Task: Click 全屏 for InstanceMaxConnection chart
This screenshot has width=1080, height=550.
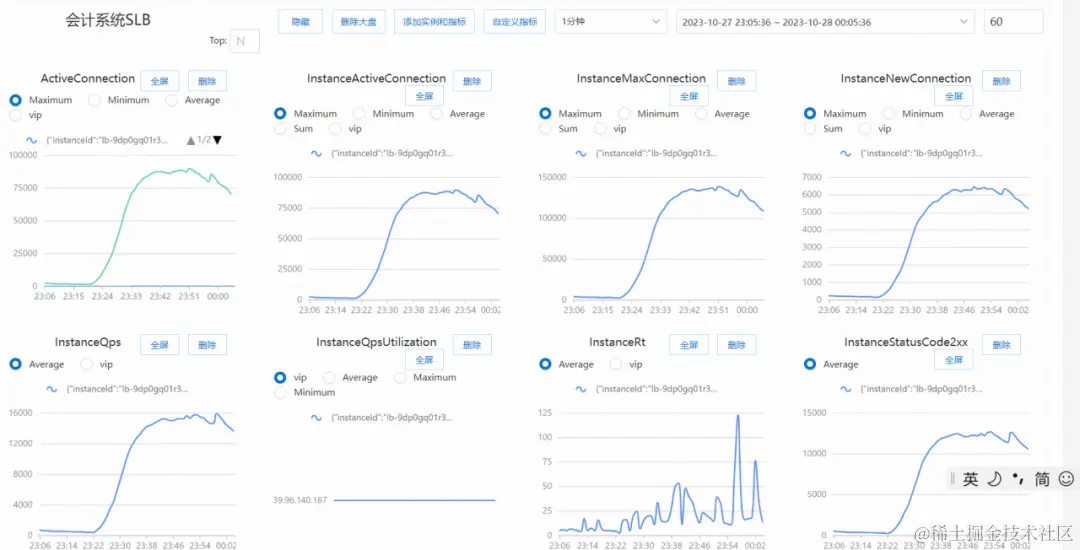Action: click(689, 96)
